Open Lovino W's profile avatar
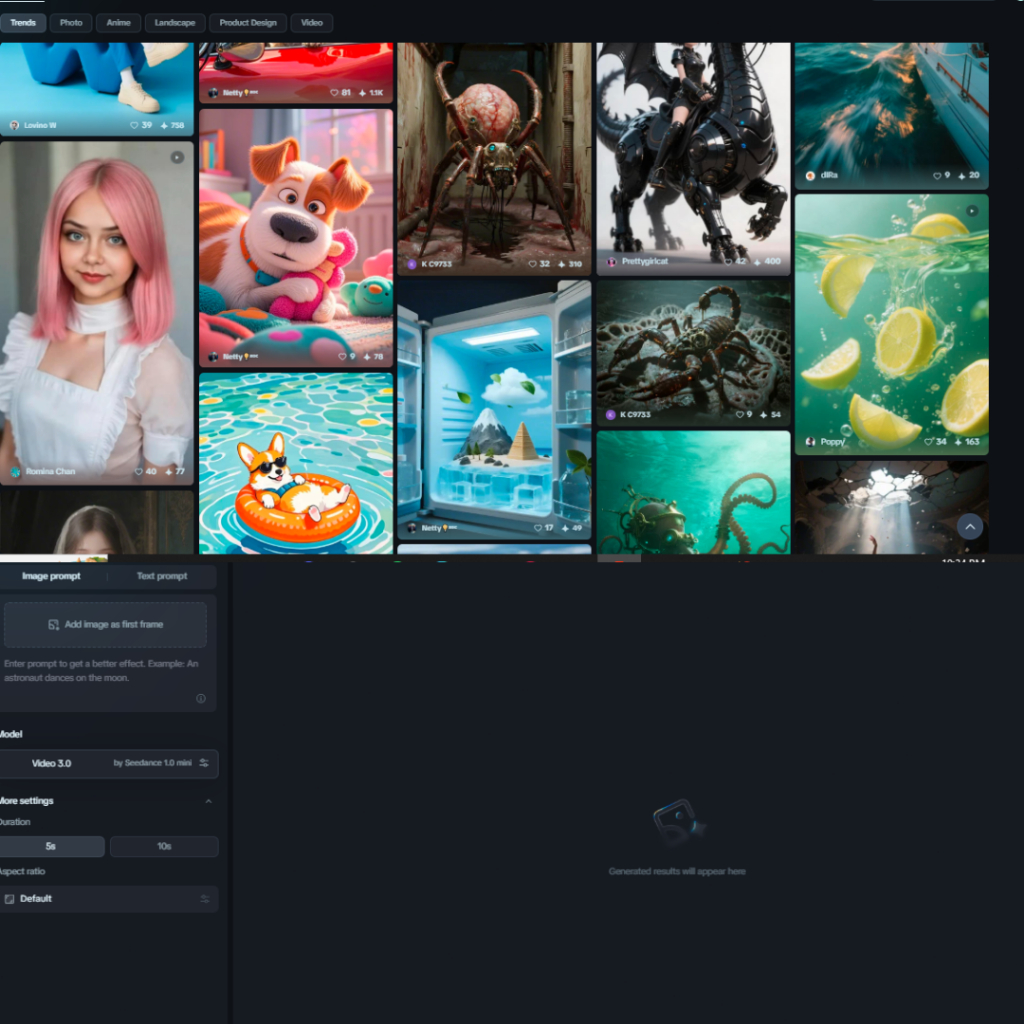Image resolution: width=1024 pixels, height=1024 pixels. tap(14, 125)
